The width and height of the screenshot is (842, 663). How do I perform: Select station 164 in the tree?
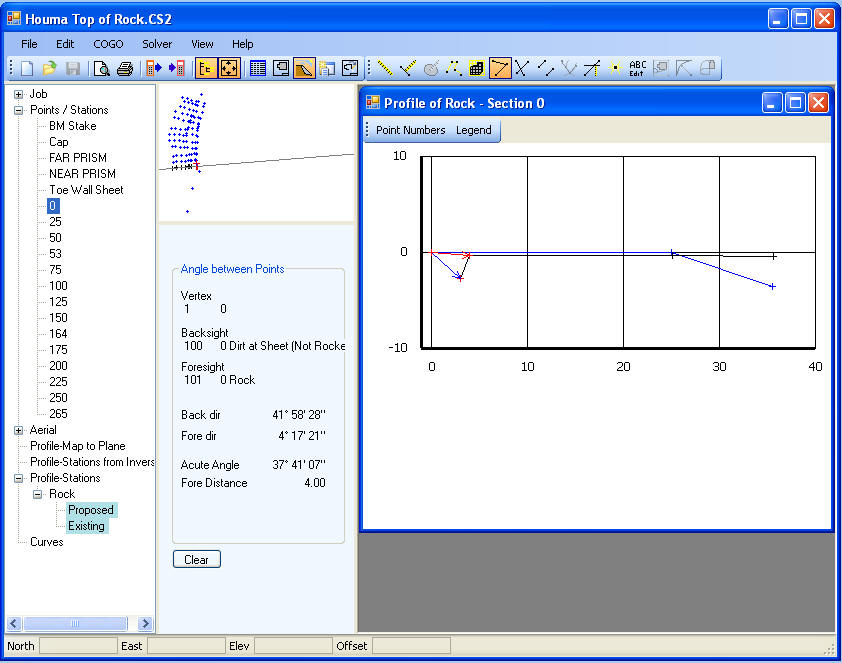tap(58, 334)
